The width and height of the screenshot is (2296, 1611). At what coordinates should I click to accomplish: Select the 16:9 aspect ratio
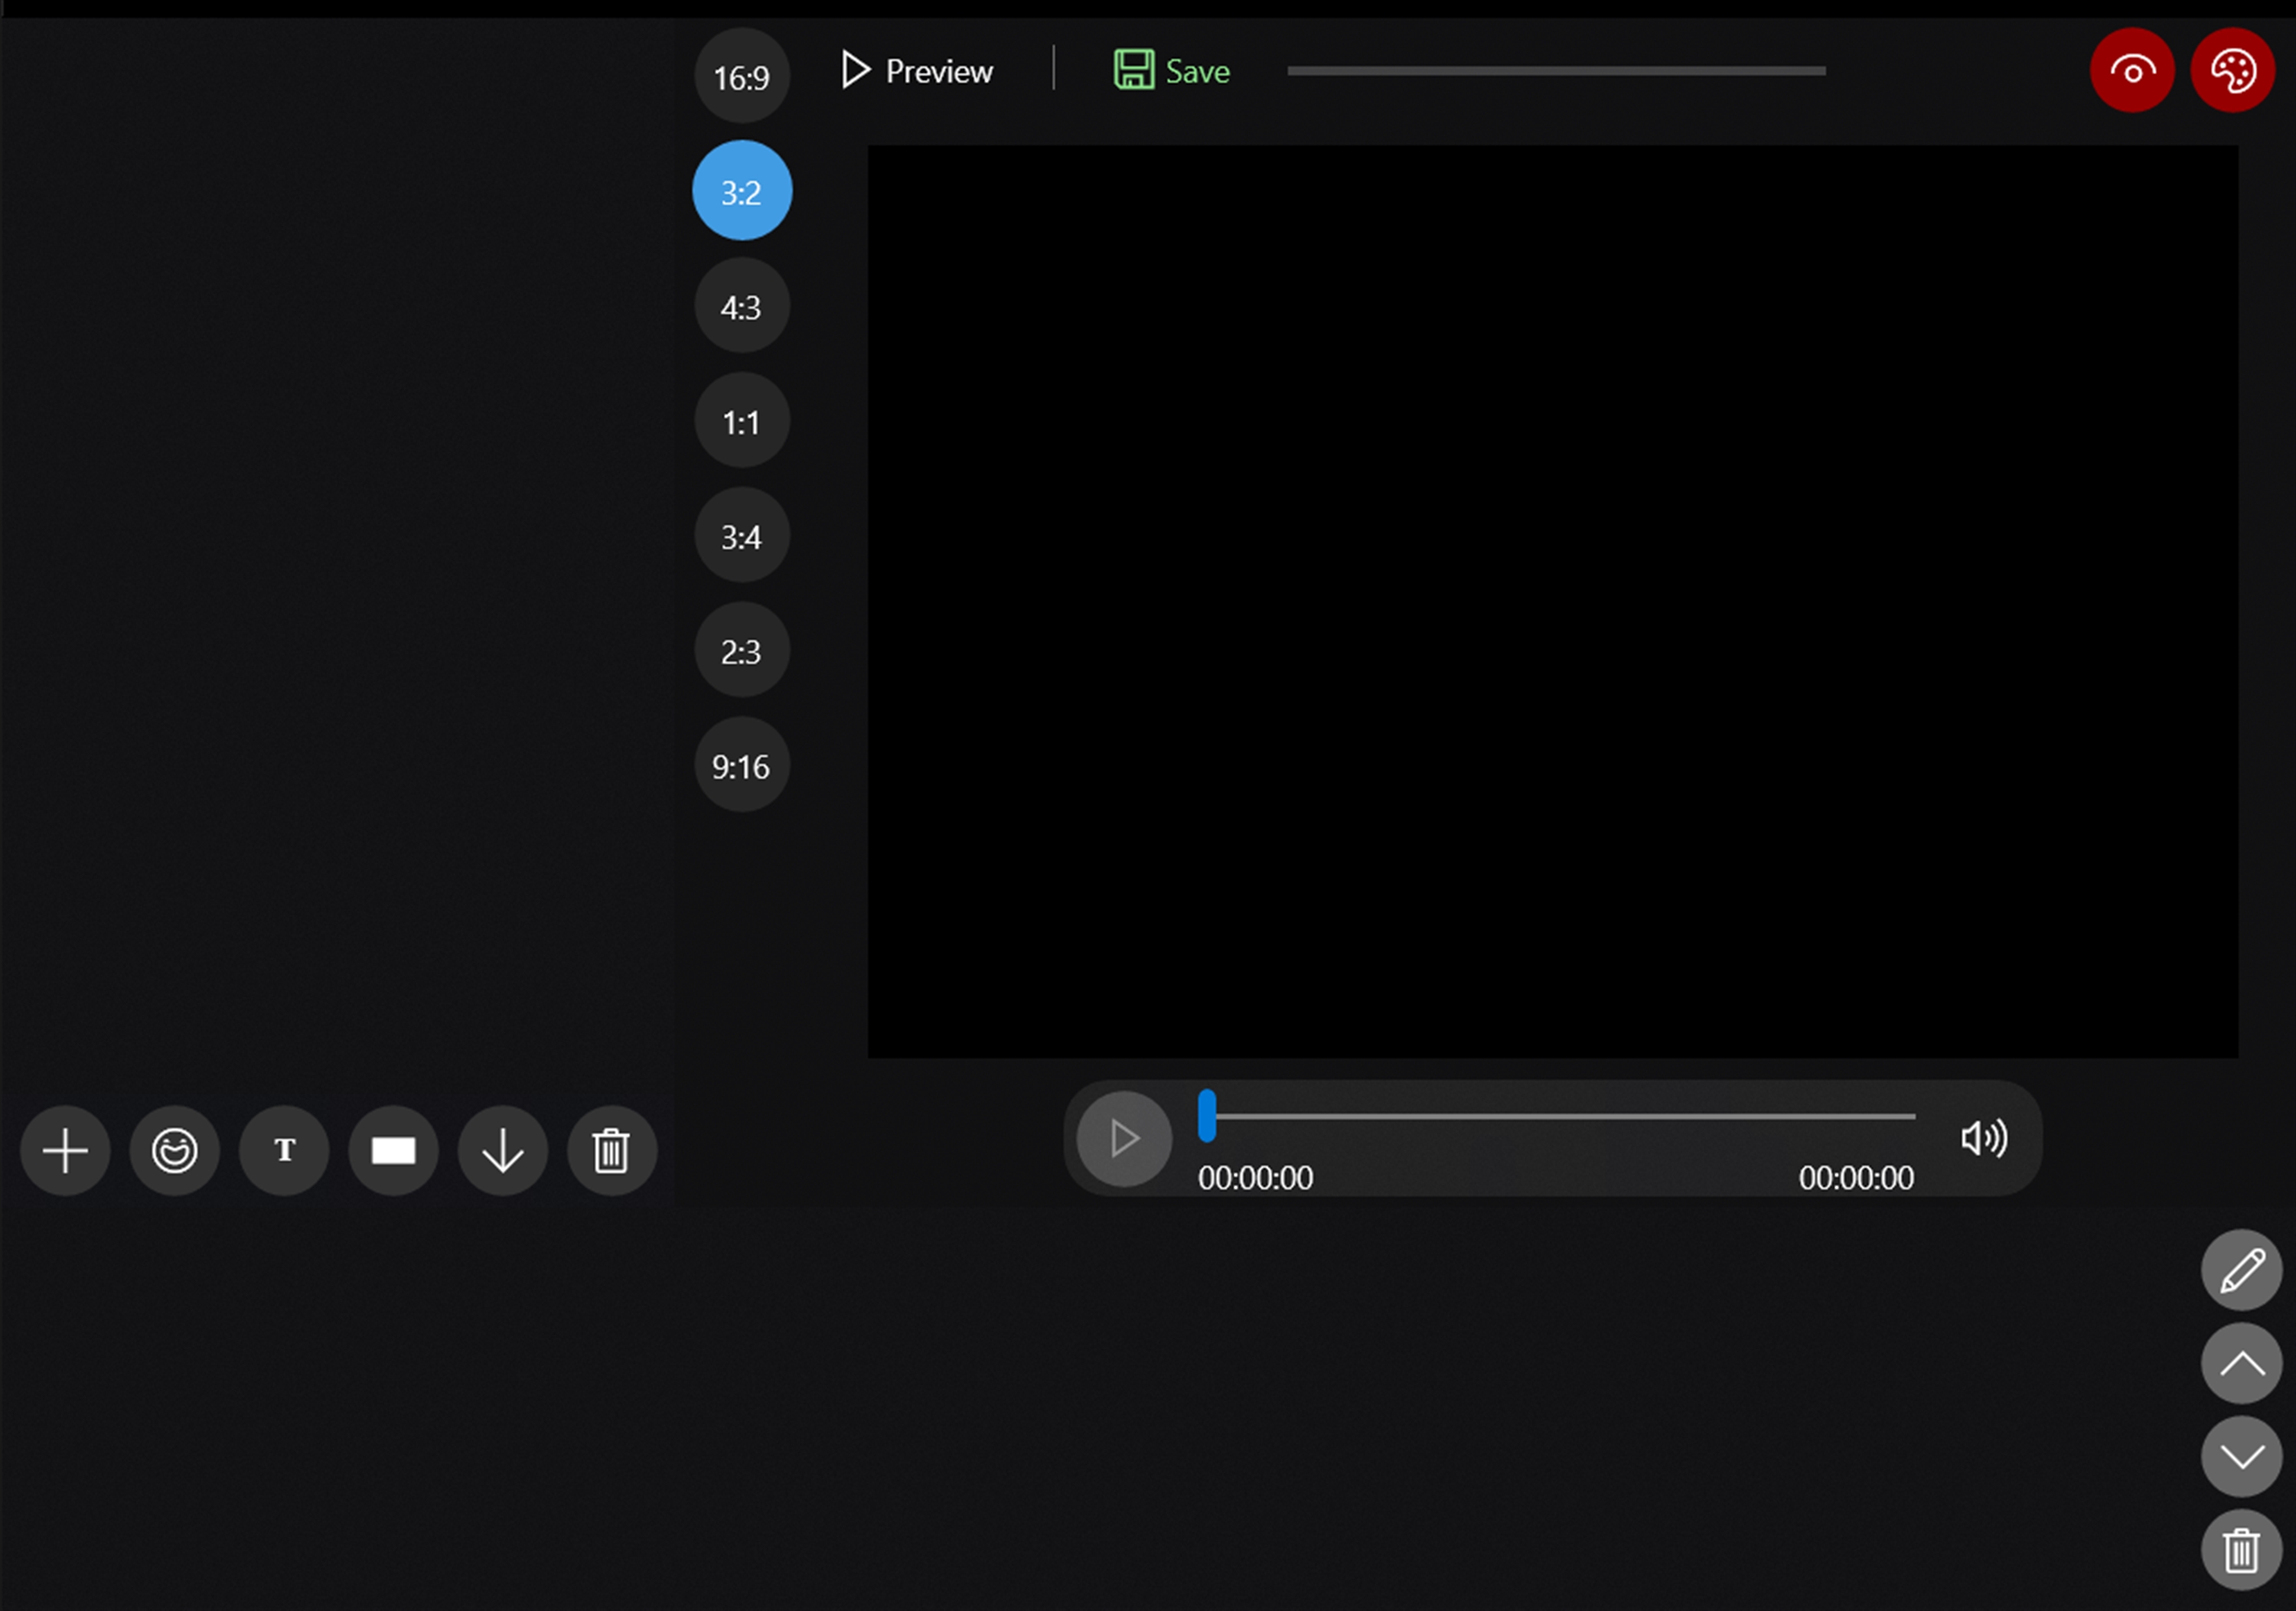click(x=741, y=77)
